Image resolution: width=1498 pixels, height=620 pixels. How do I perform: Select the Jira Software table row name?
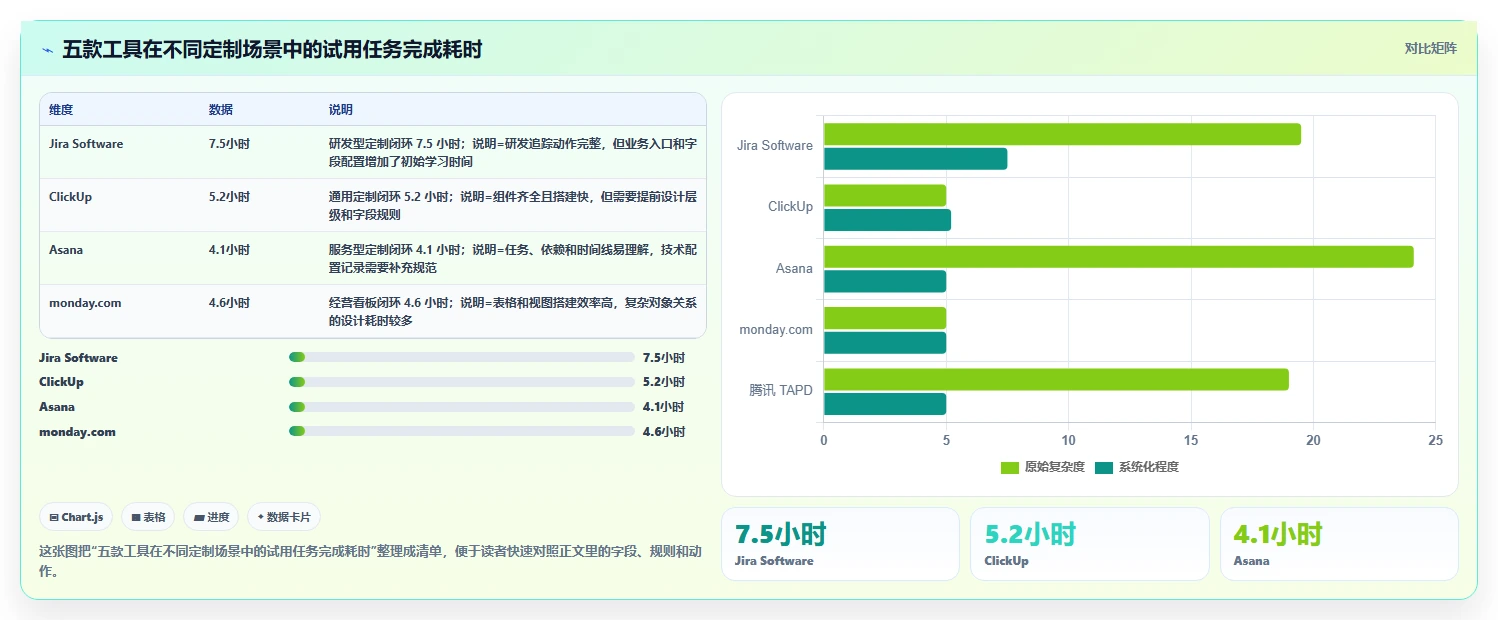[x=86, y=143]
